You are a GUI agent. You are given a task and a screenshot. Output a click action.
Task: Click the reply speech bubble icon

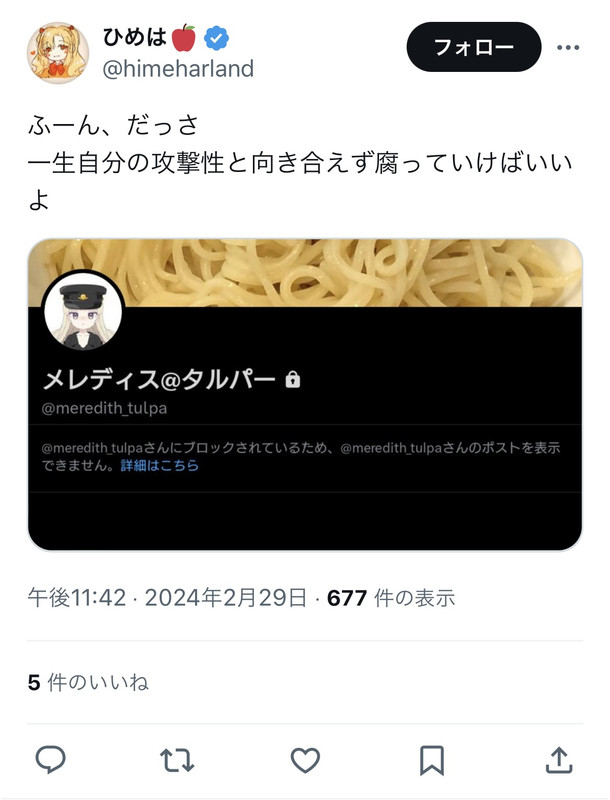[50, 760]
